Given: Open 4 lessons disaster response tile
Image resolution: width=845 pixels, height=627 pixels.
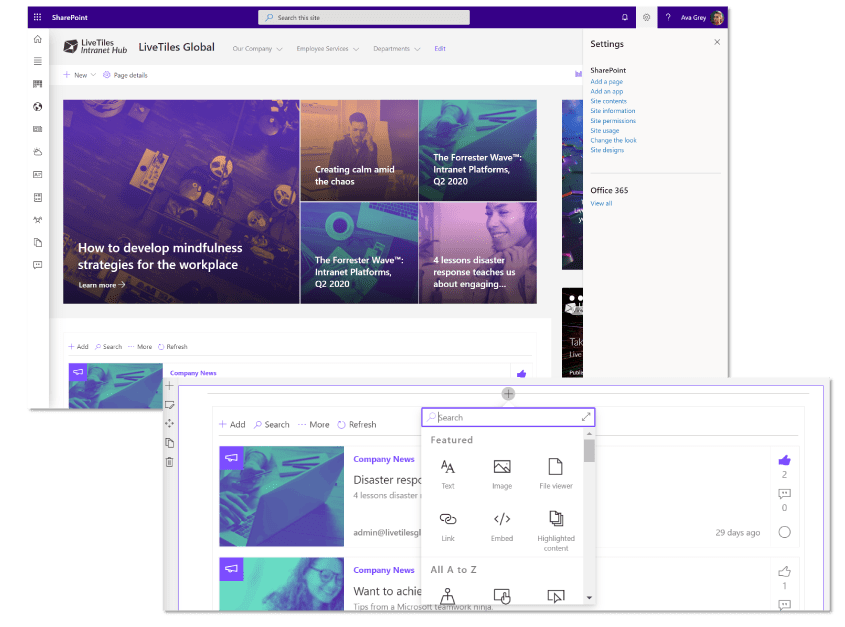Looking at the screenshot, I should coord(478,253).
